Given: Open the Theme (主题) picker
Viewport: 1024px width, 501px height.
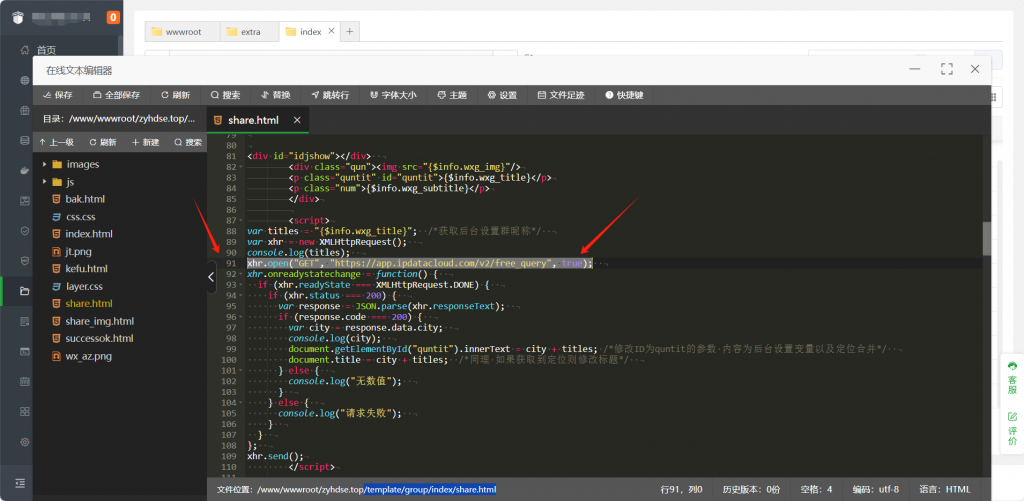Looking at the screenshot, I should 451,95.
